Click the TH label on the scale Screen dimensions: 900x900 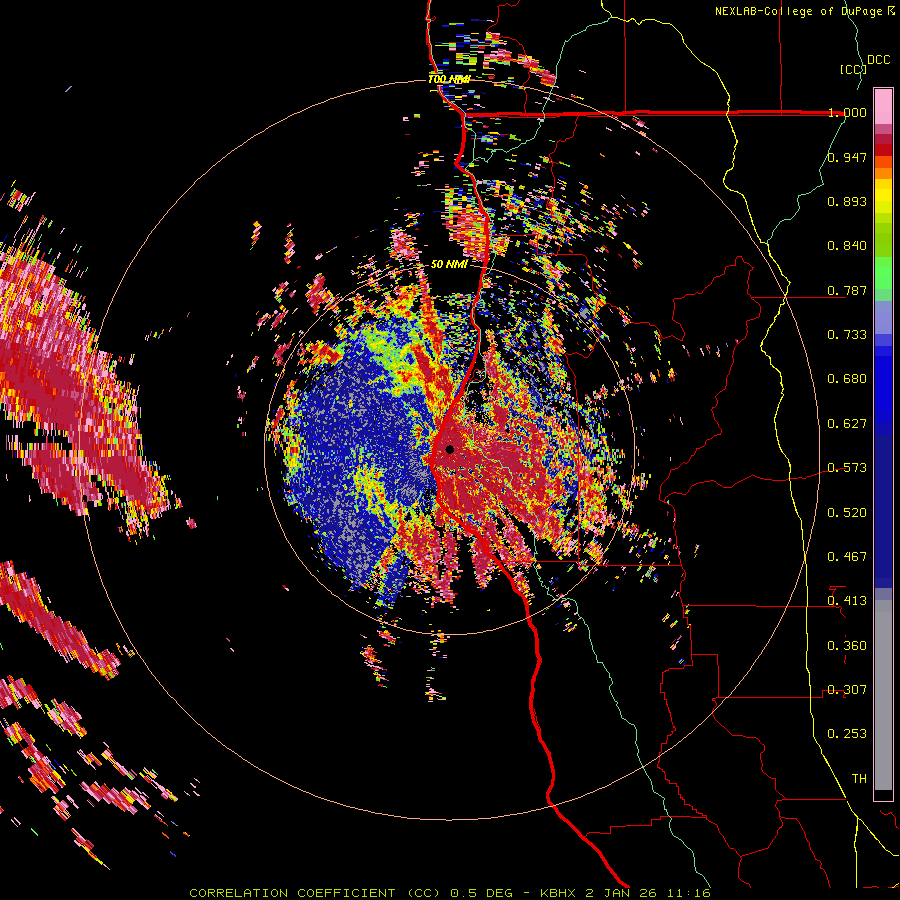[x=859, y=779]
